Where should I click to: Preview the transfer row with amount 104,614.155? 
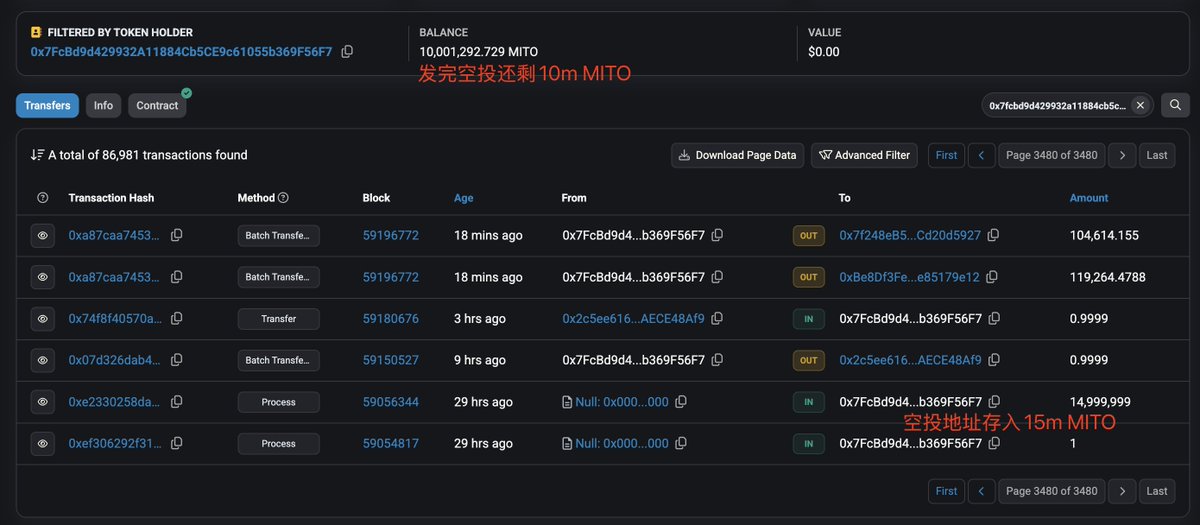pyautogui.click(x=43, y=235)
